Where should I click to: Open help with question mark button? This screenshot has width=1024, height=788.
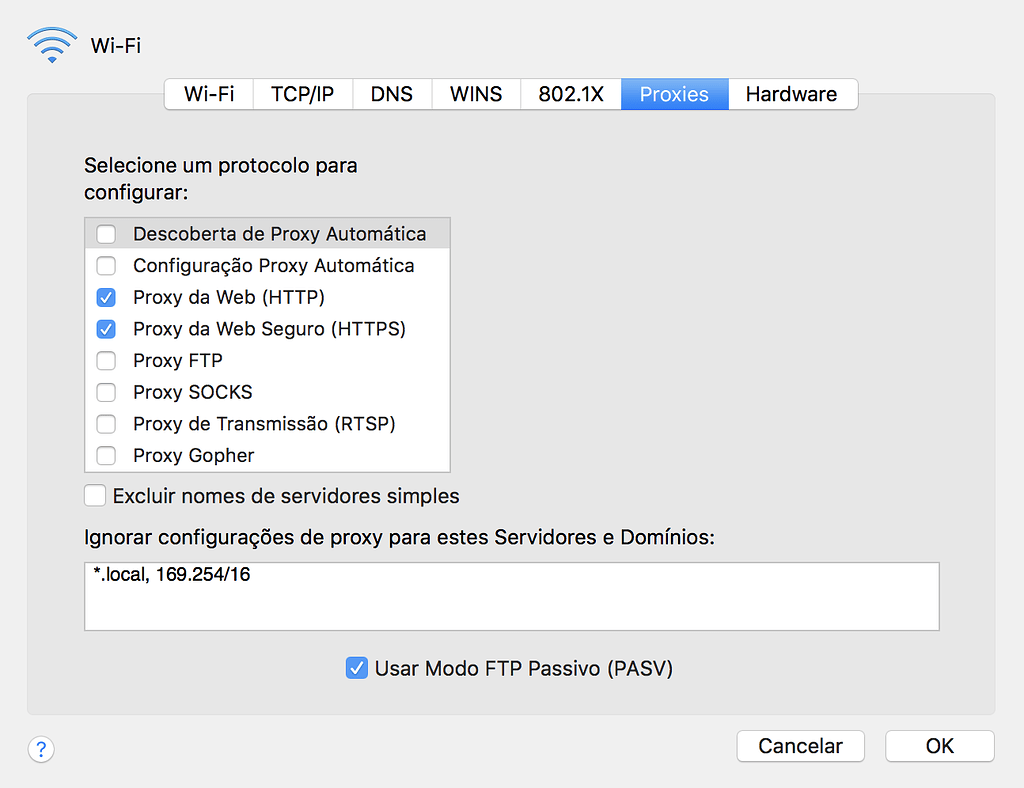tap(41, 749)
